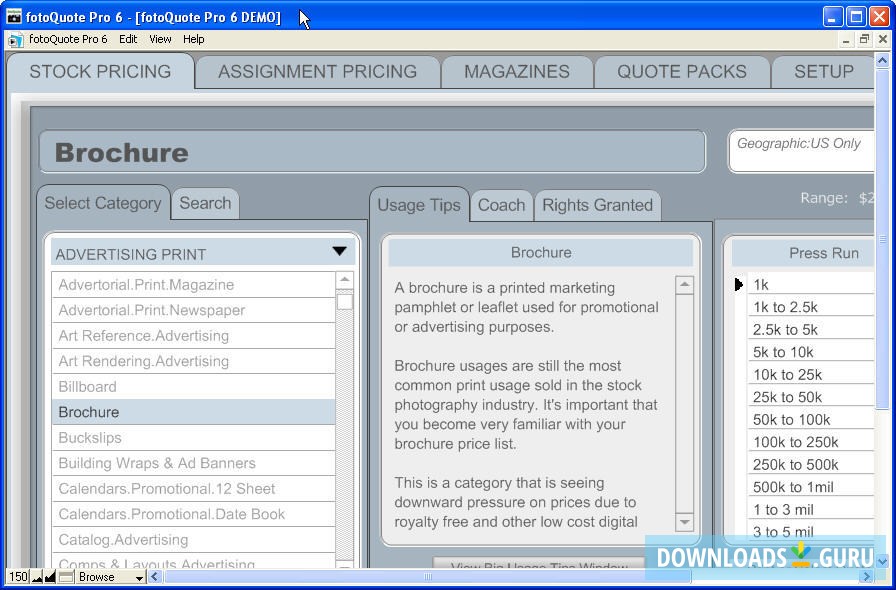
Task: Select the Billboard category
Action: [x=193, y=387]
